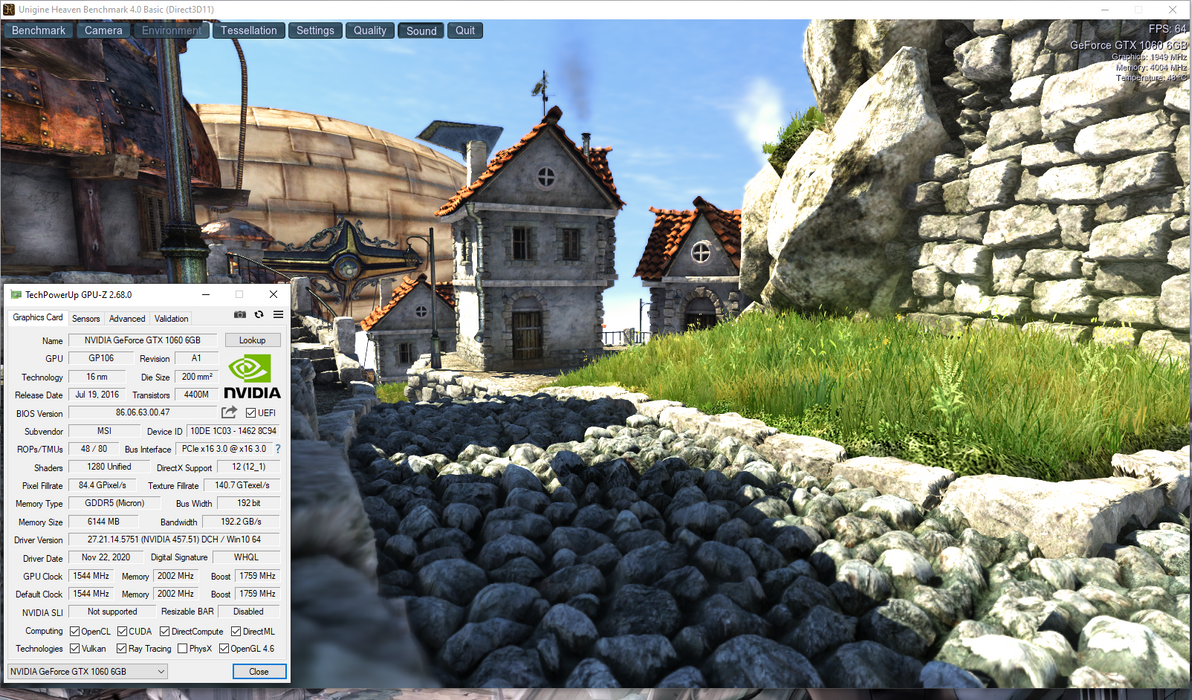Toggle the OpenGL 4.6 checkbox
Viewport: 1192px width, 700px height.
click(224, 648)
